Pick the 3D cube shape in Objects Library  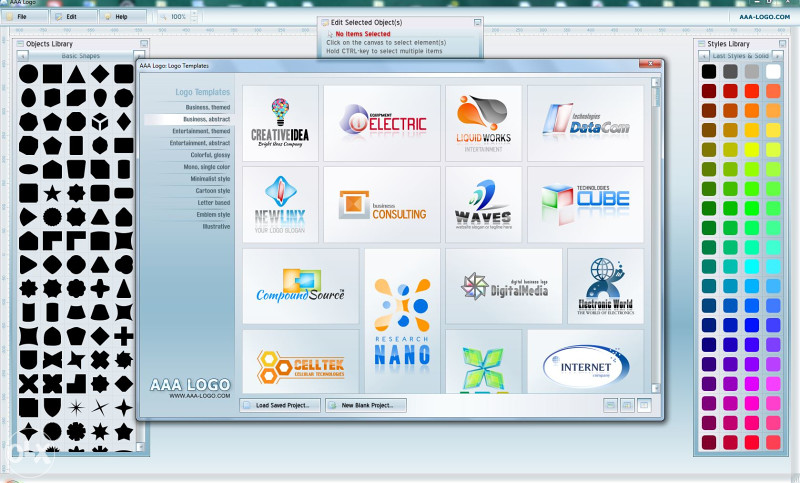100,122
